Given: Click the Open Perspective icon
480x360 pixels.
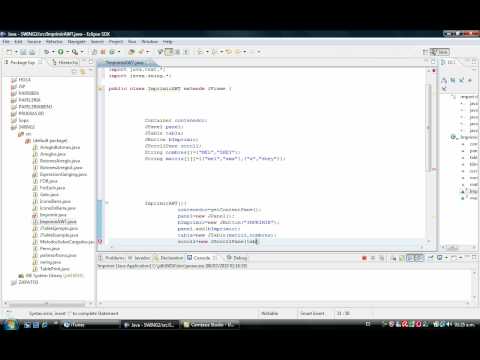Looking at the screenshot, I should (425, 52).
